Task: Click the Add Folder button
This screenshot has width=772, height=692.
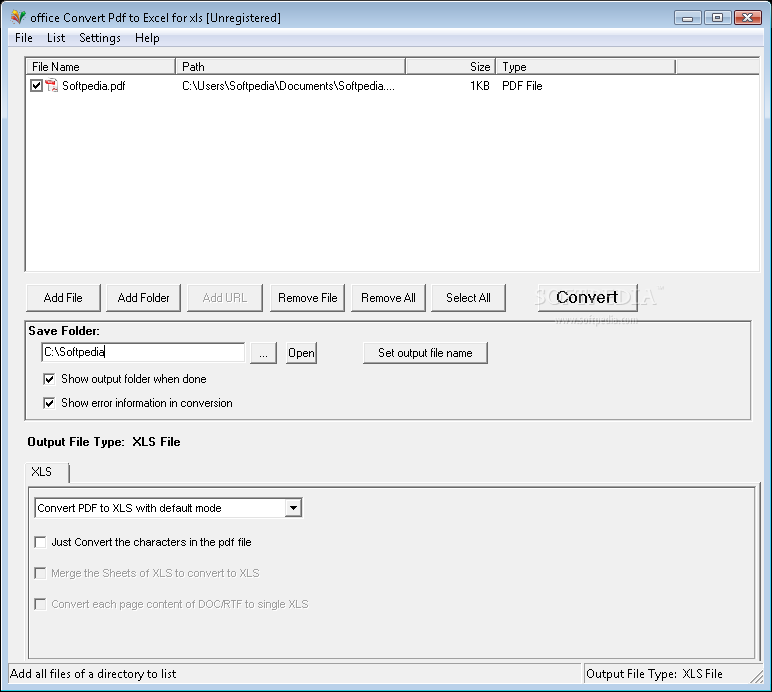Action: tap(143, 298)
